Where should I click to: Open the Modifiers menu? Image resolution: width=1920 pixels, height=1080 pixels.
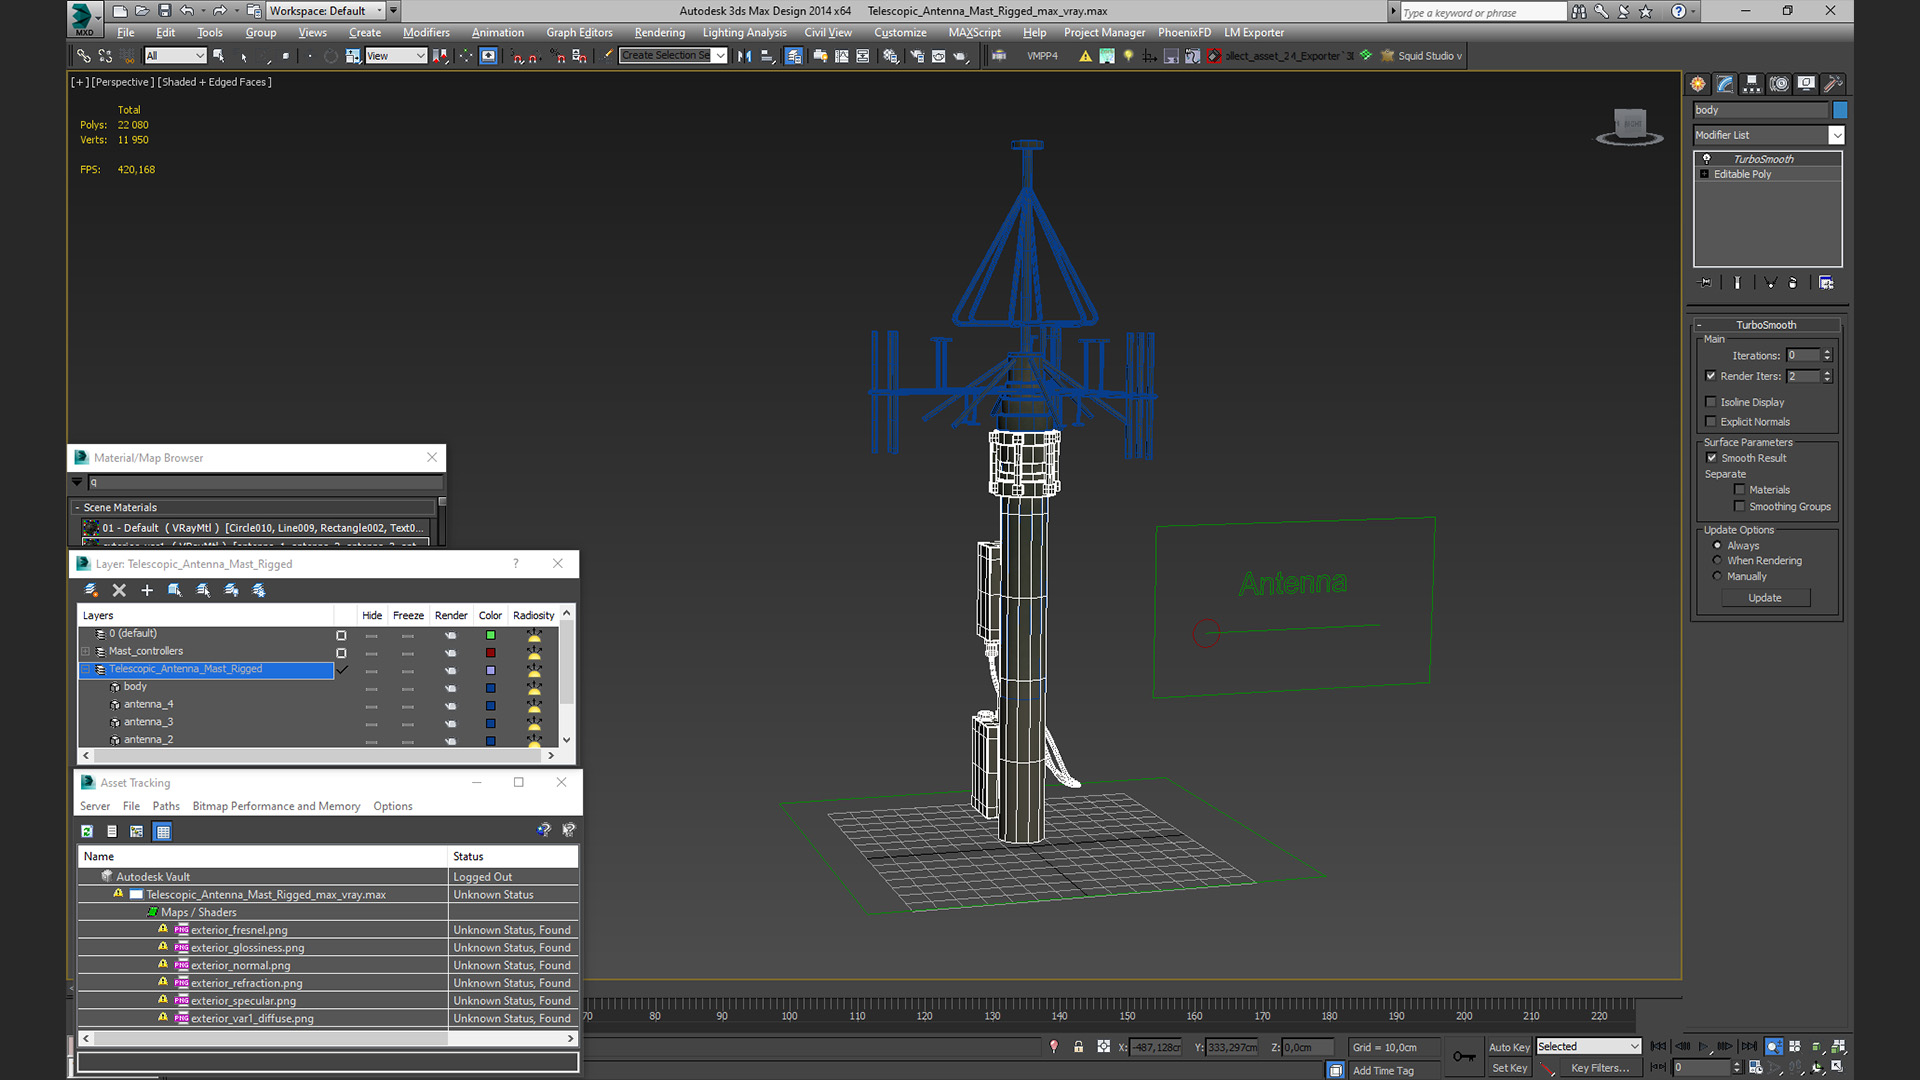pyautogui.click(x=426, y=33)
